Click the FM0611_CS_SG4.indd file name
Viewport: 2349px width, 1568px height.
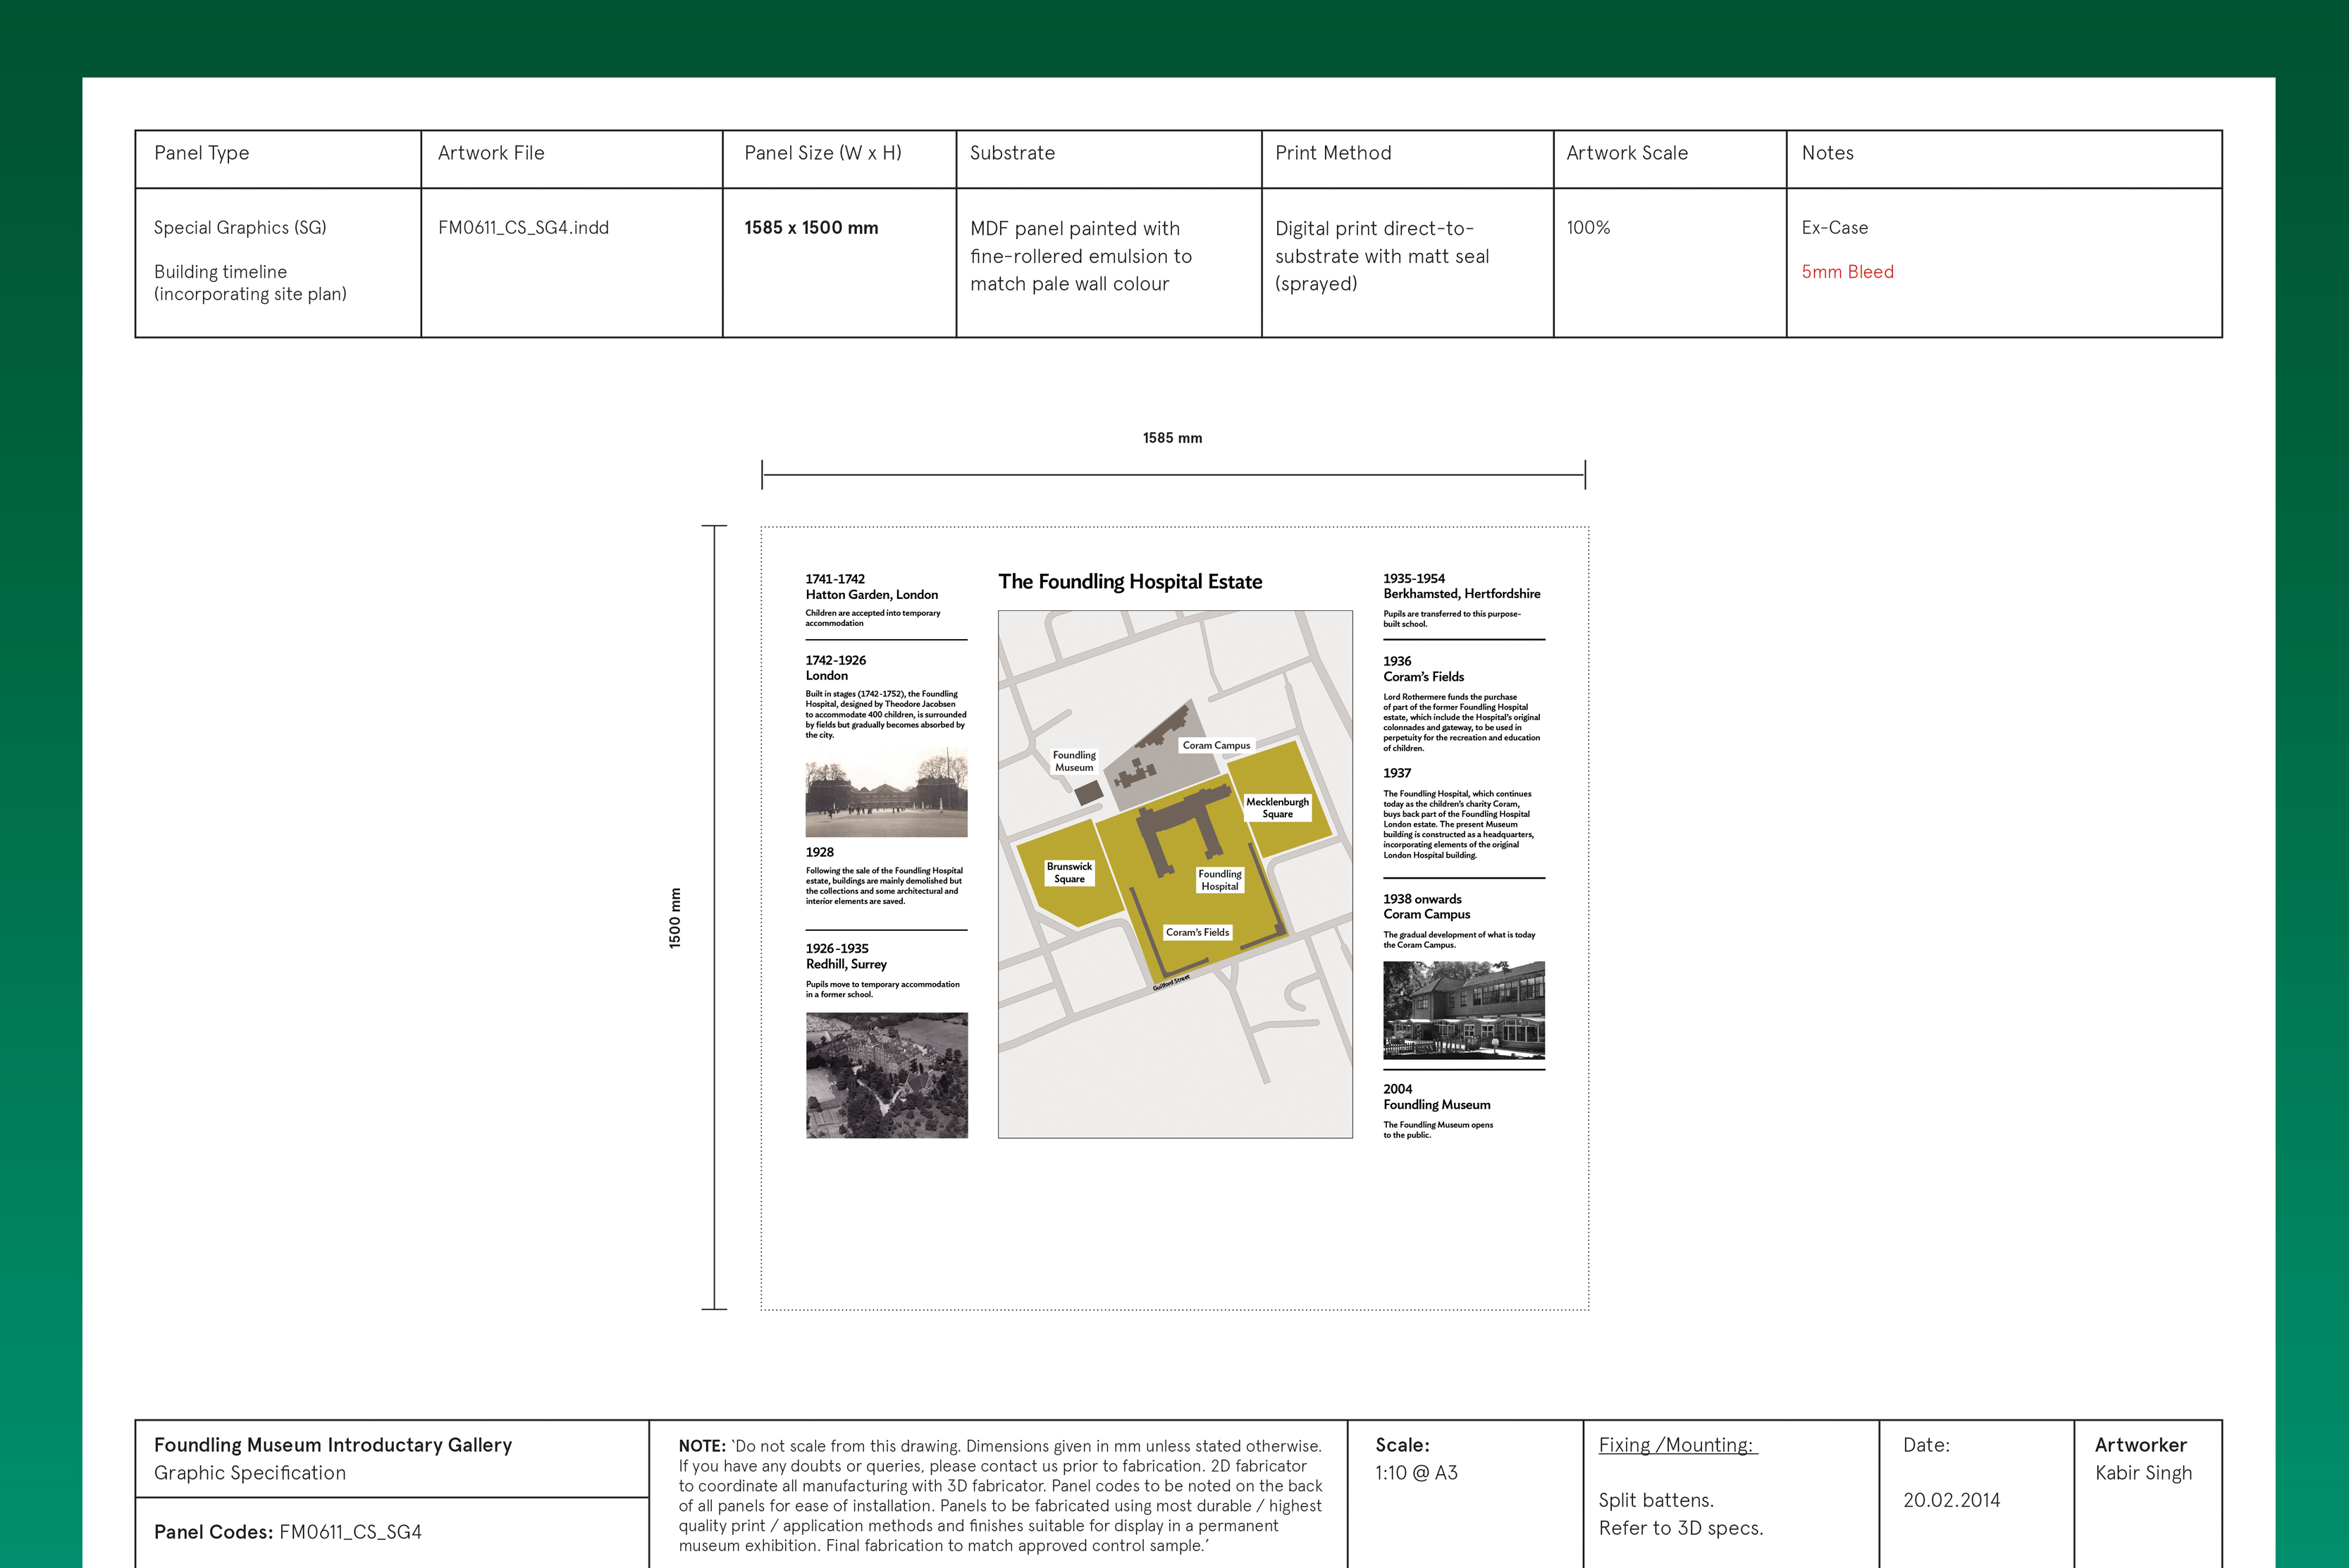tap(523, 228)
